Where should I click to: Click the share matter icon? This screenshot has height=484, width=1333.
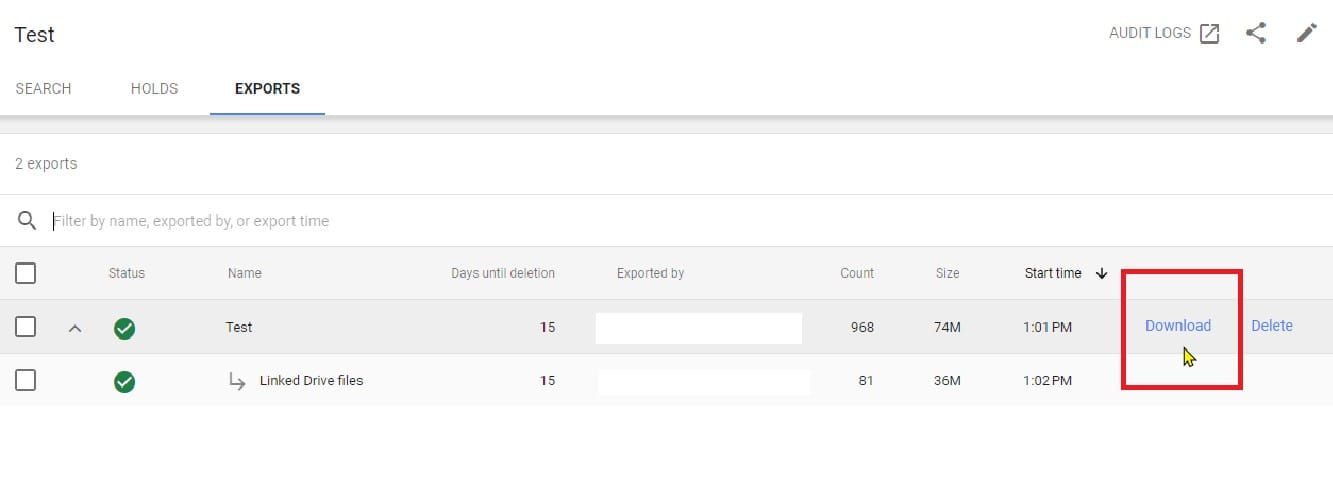[1256, 34]
